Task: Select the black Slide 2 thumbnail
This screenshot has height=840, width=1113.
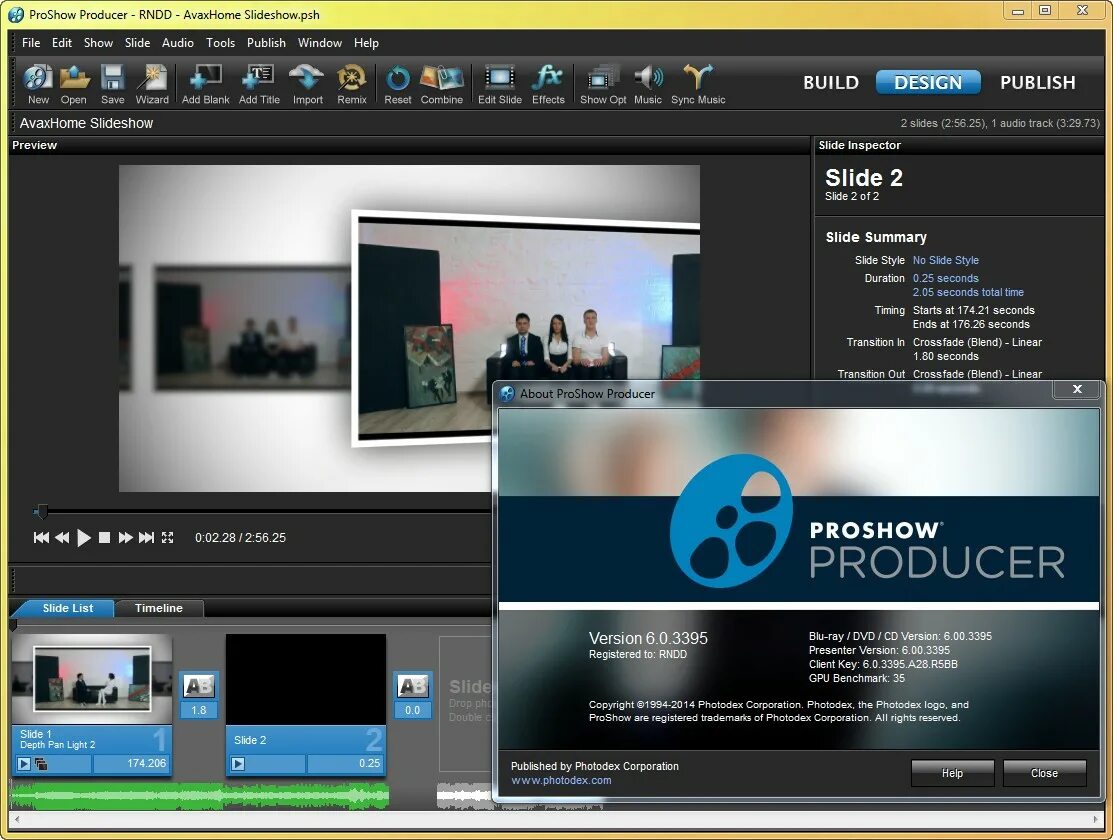Action: (306, 680)
